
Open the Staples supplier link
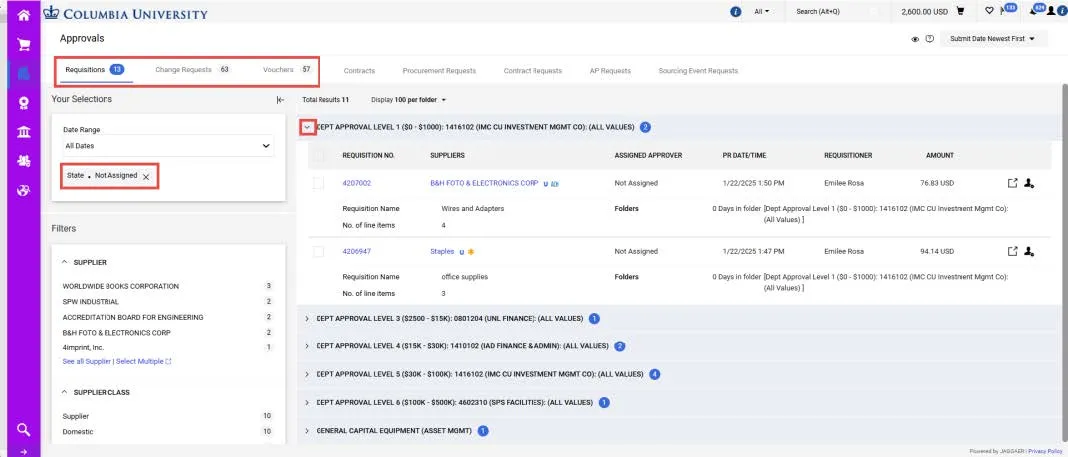pos(442,251)
